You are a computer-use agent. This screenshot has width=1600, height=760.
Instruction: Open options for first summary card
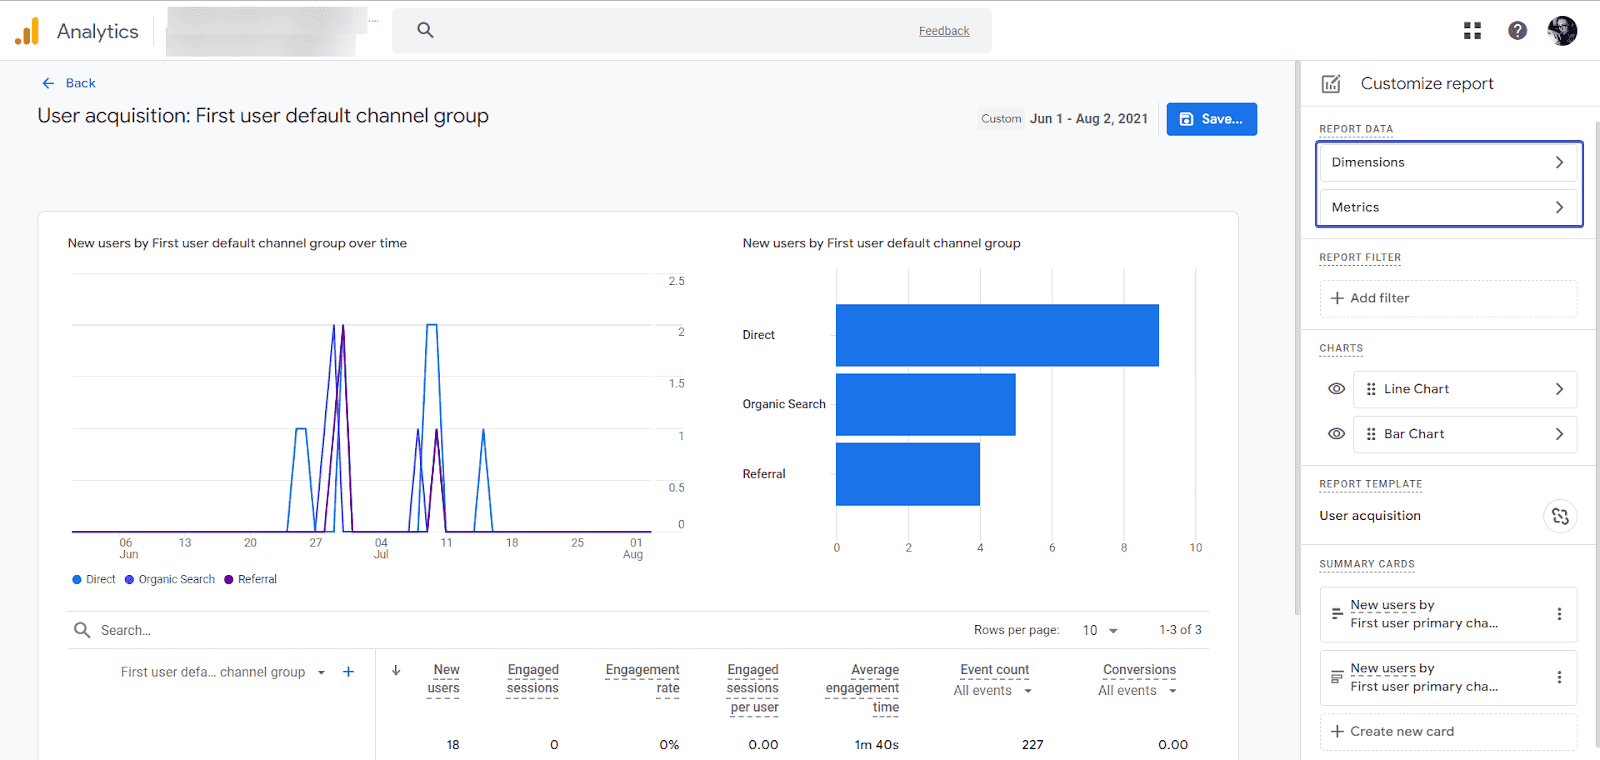(x=1559, y=614)
